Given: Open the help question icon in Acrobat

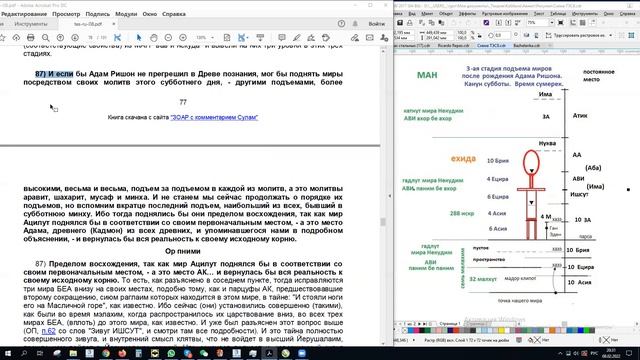Looking at the screenshot, I should [341, 24].
